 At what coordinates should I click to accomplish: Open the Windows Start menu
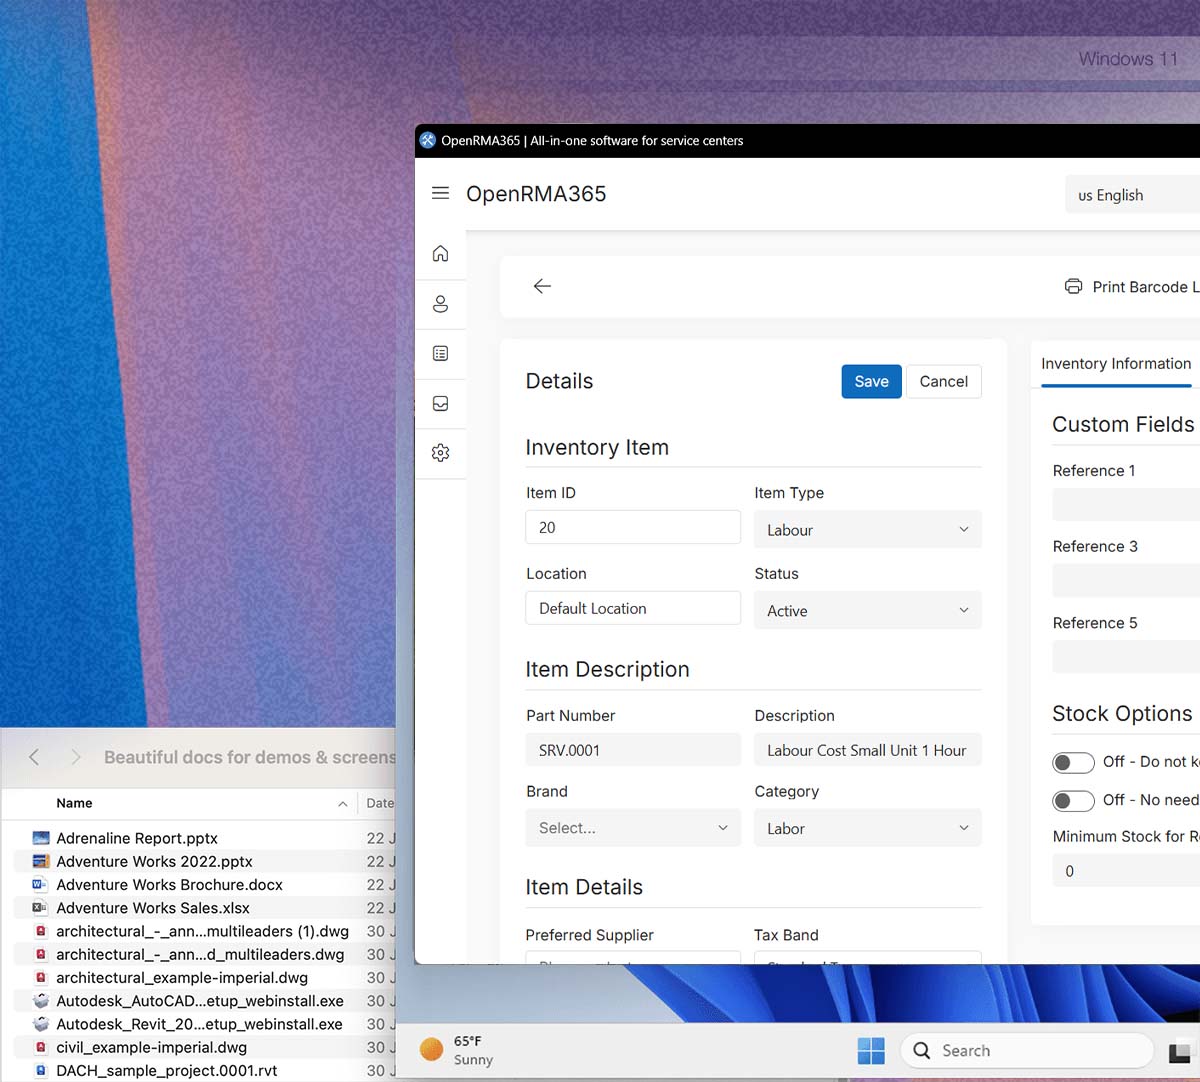coord(871,1051)
